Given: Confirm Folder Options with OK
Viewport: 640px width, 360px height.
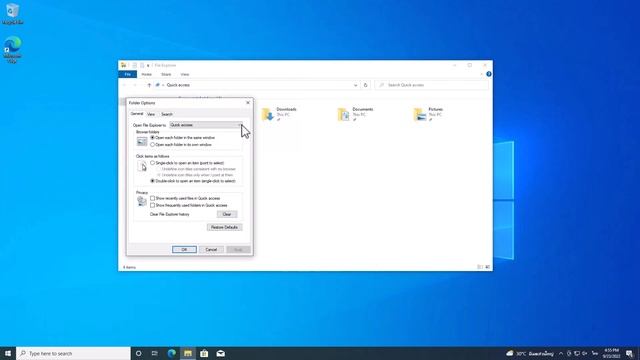Looking at the screenshot, I should 184,249.
